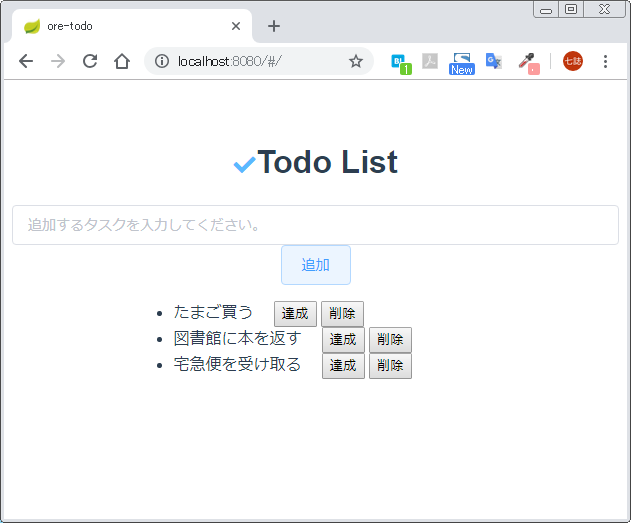
Task: Maximize the browser window
Action: [x=571, y=9]
